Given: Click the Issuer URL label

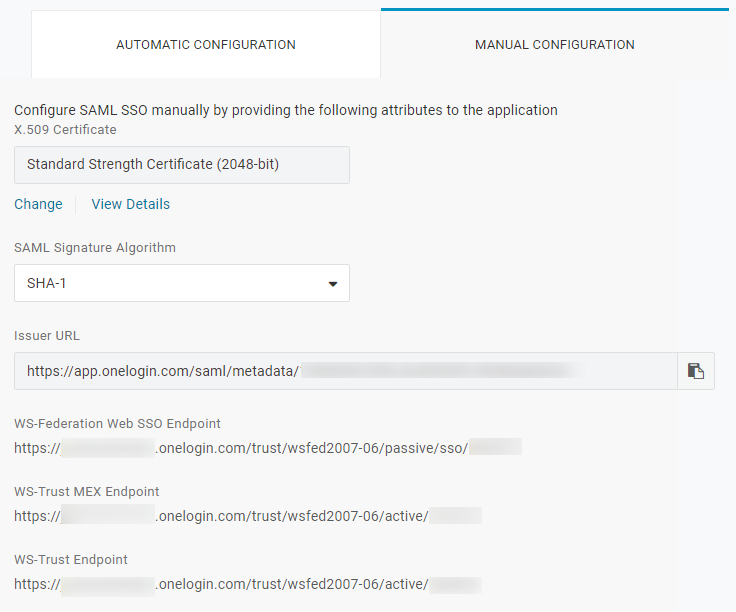Looking at the screenshot, I should click(47, 336).
